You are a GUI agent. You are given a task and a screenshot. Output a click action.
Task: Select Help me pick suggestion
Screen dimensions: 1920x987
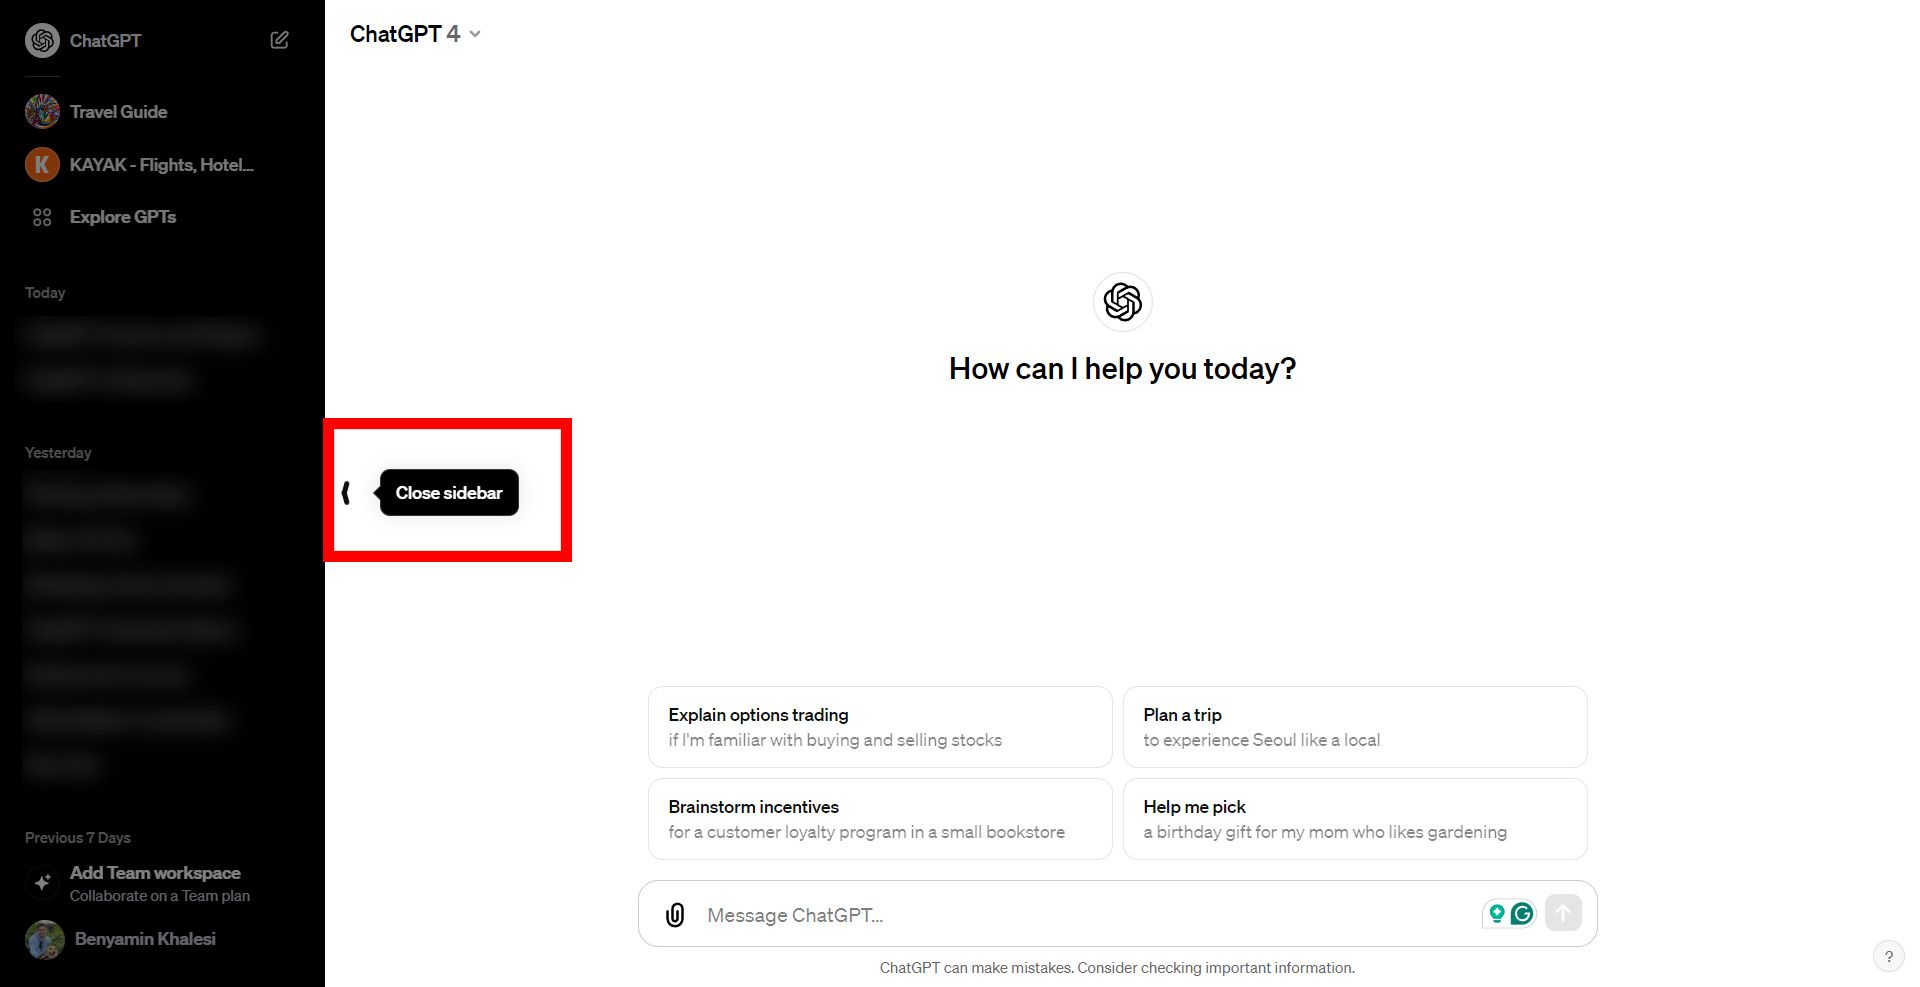[1355, 819]
